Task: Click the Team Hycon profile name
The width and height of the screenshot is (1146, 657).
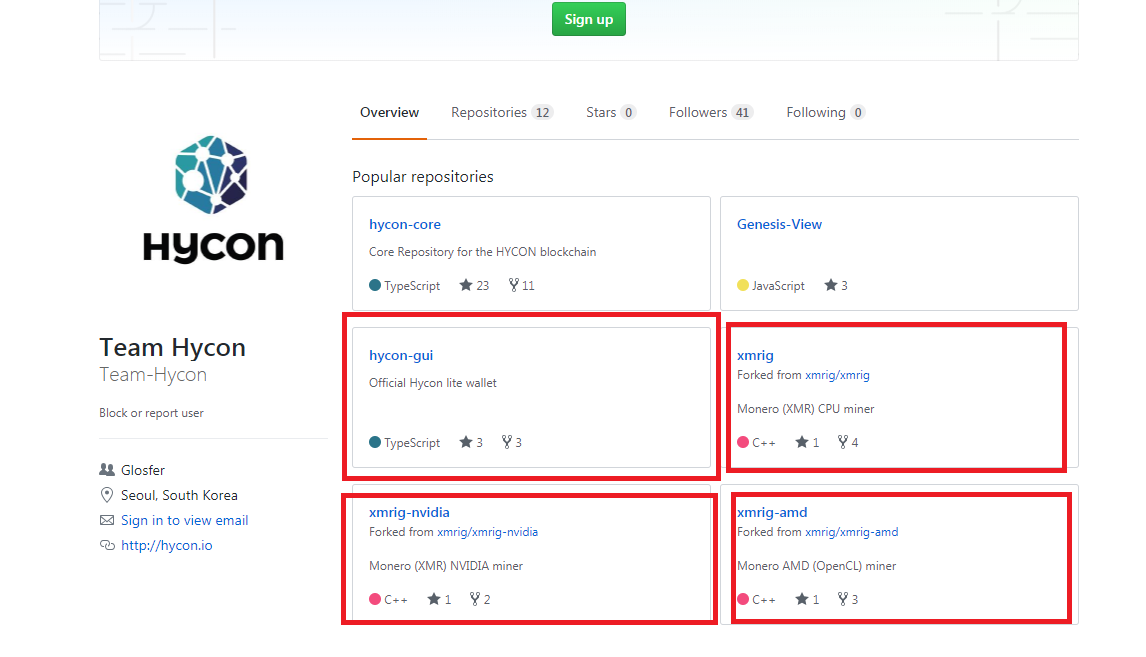Action: coord(172,347)
